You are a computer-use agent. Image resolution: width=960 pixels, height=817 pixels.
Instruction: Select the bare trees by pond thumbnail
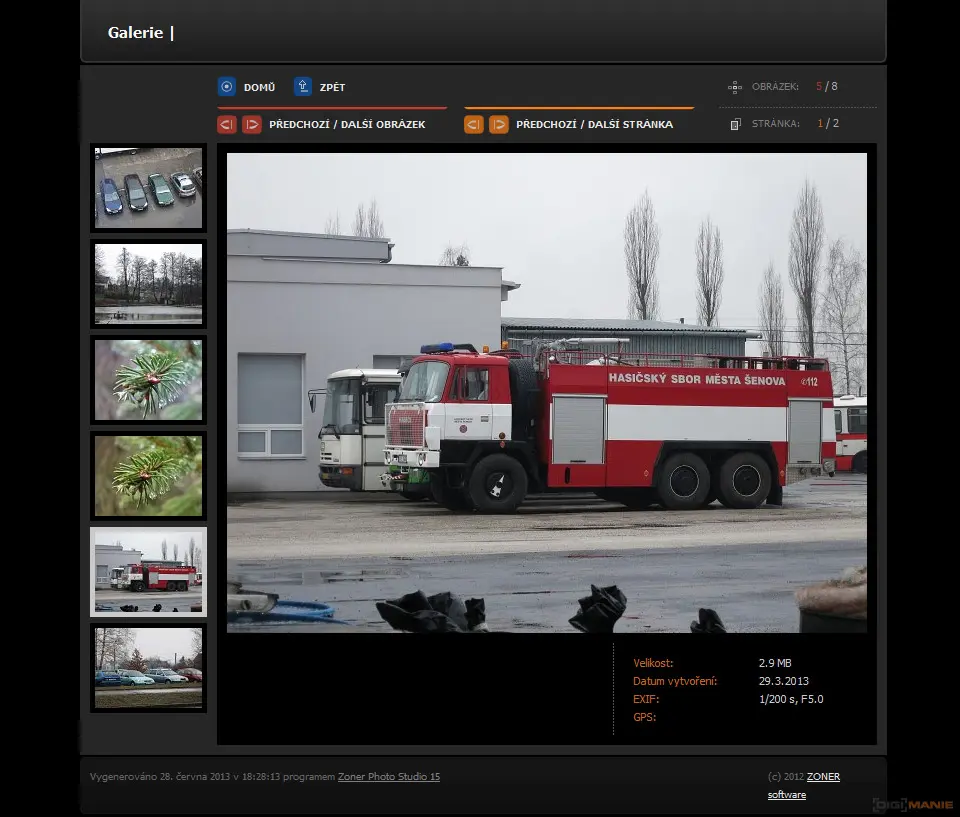tap(148, 284)
